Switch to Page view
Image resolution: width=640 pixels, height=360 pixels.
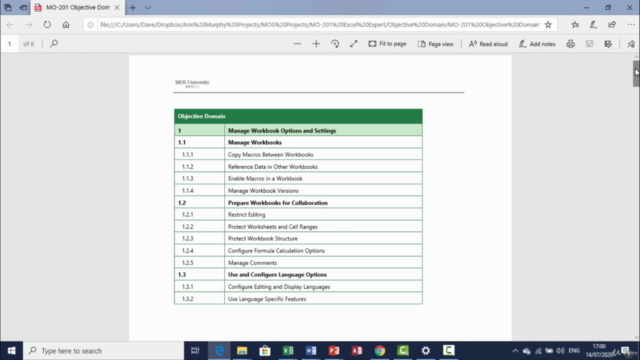coord(436,44)
